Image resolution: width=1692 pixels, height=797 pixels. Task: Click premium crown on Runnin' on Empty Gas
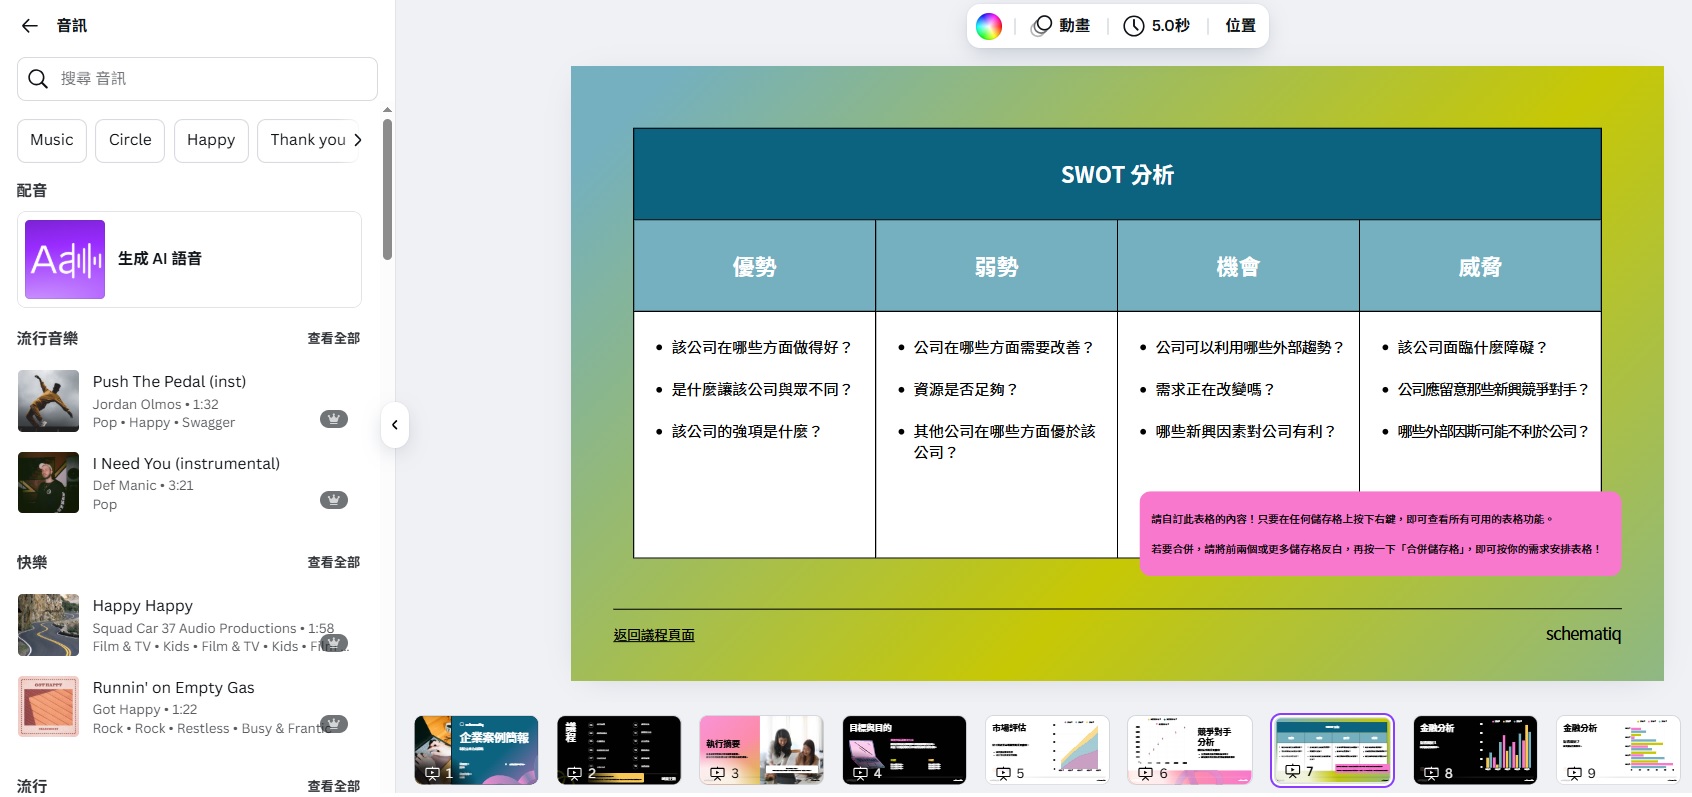pyautogui.click(x=334, y=724)
